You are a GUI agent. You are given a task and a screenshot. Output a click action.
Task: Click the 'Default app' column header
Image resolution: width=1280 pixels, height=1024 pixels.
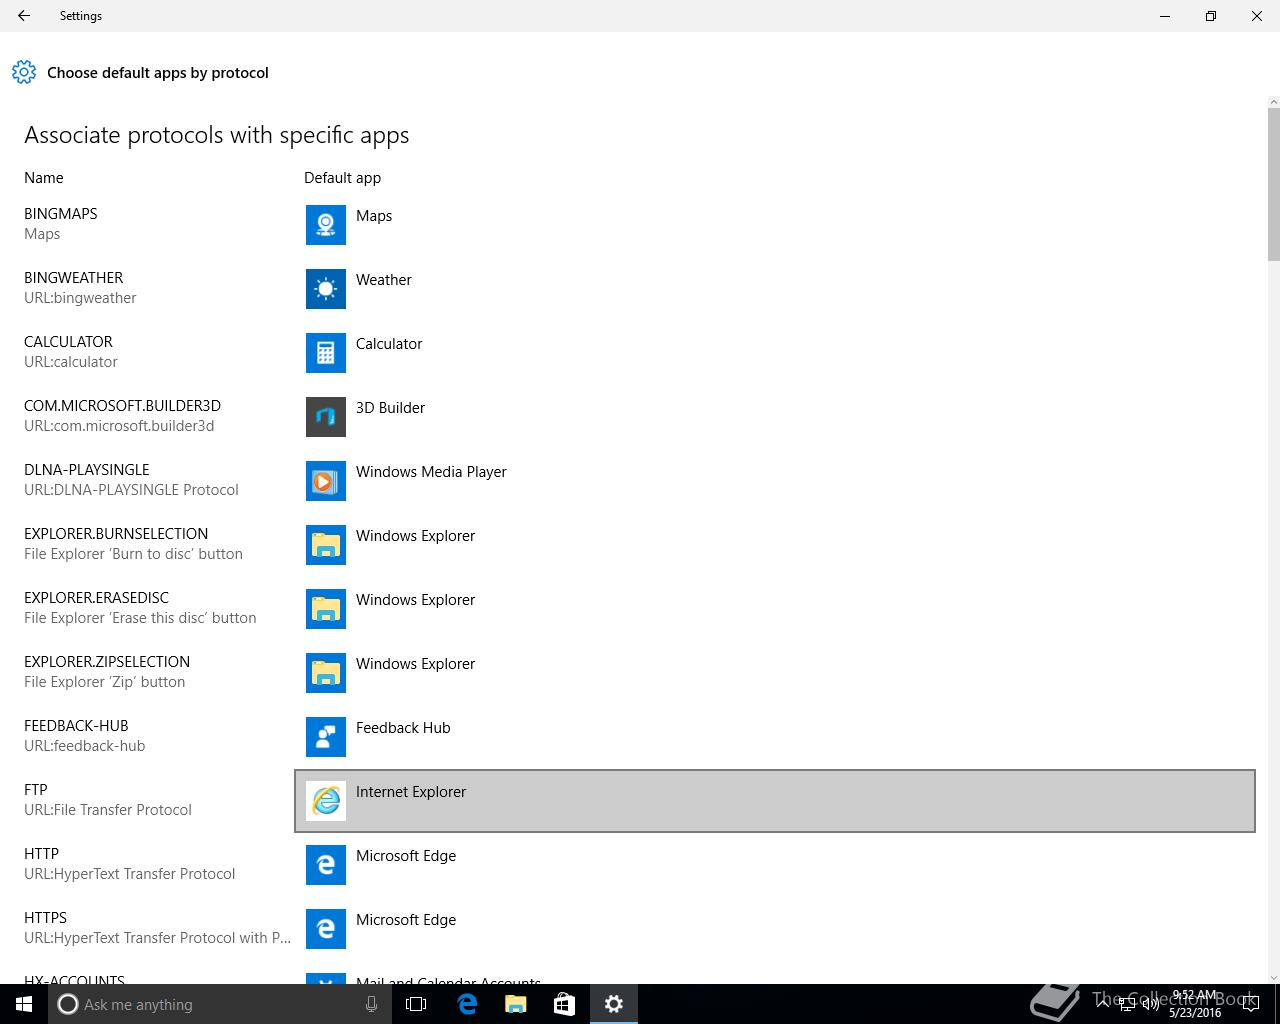tap(342, 178)
